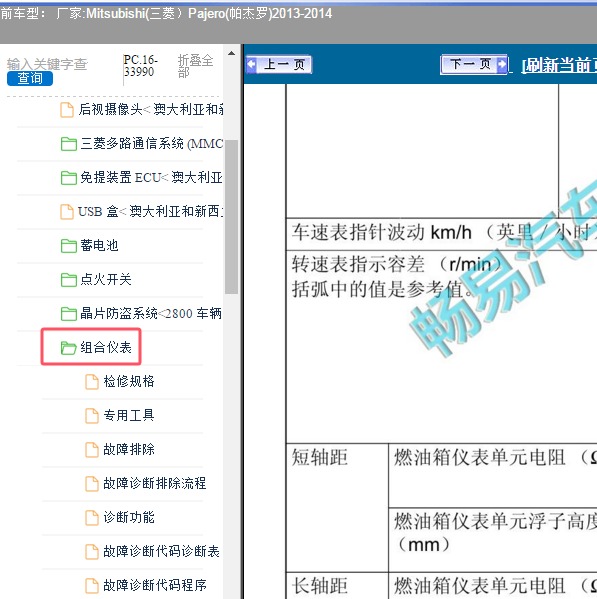597x599 pixels.
Task: Click page icon beside 故障诊断代码程序
Action: (91, 586)
